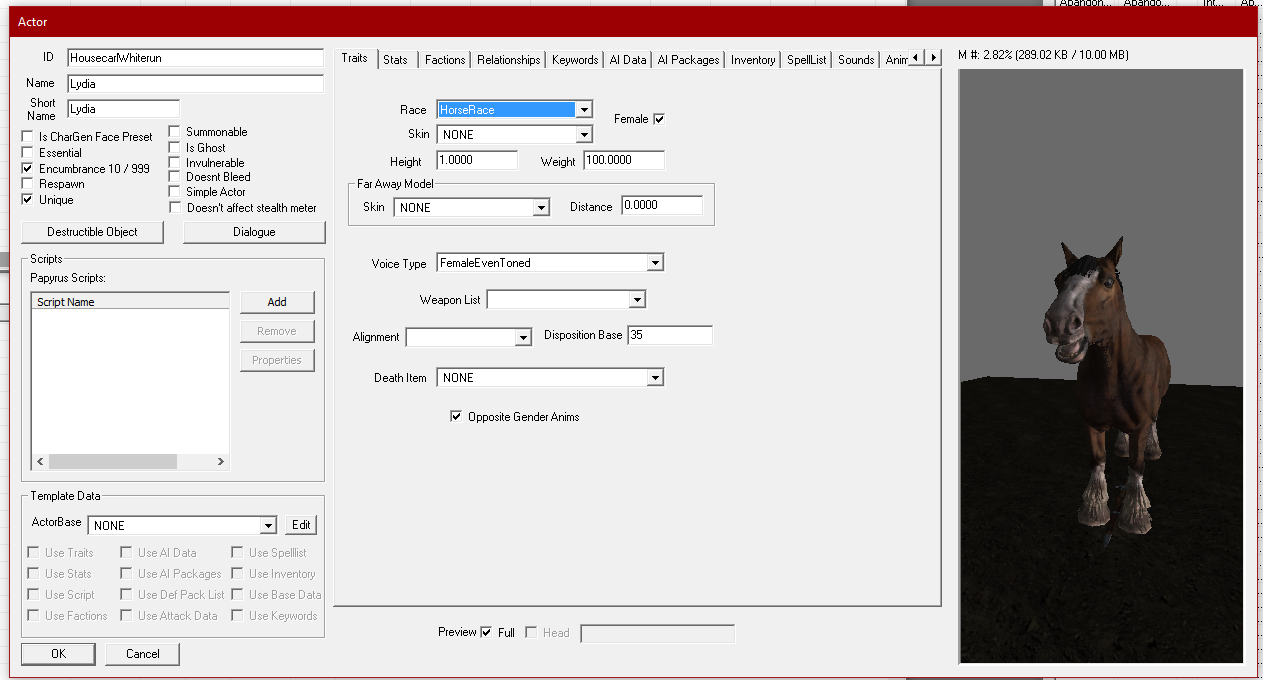Open the Relationships tab
1263x680 pixels.
[508, 60]
